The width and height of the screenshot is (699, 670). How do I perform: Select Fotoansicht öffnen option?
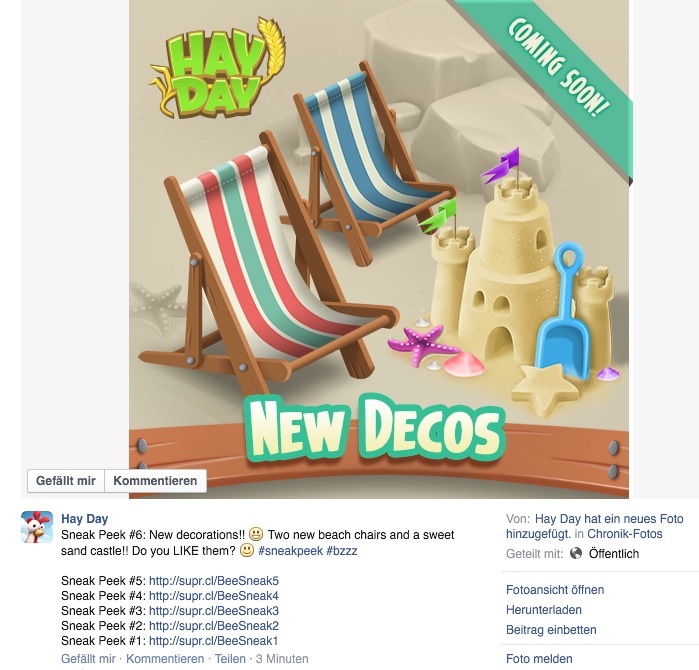[x=555, y=590]
